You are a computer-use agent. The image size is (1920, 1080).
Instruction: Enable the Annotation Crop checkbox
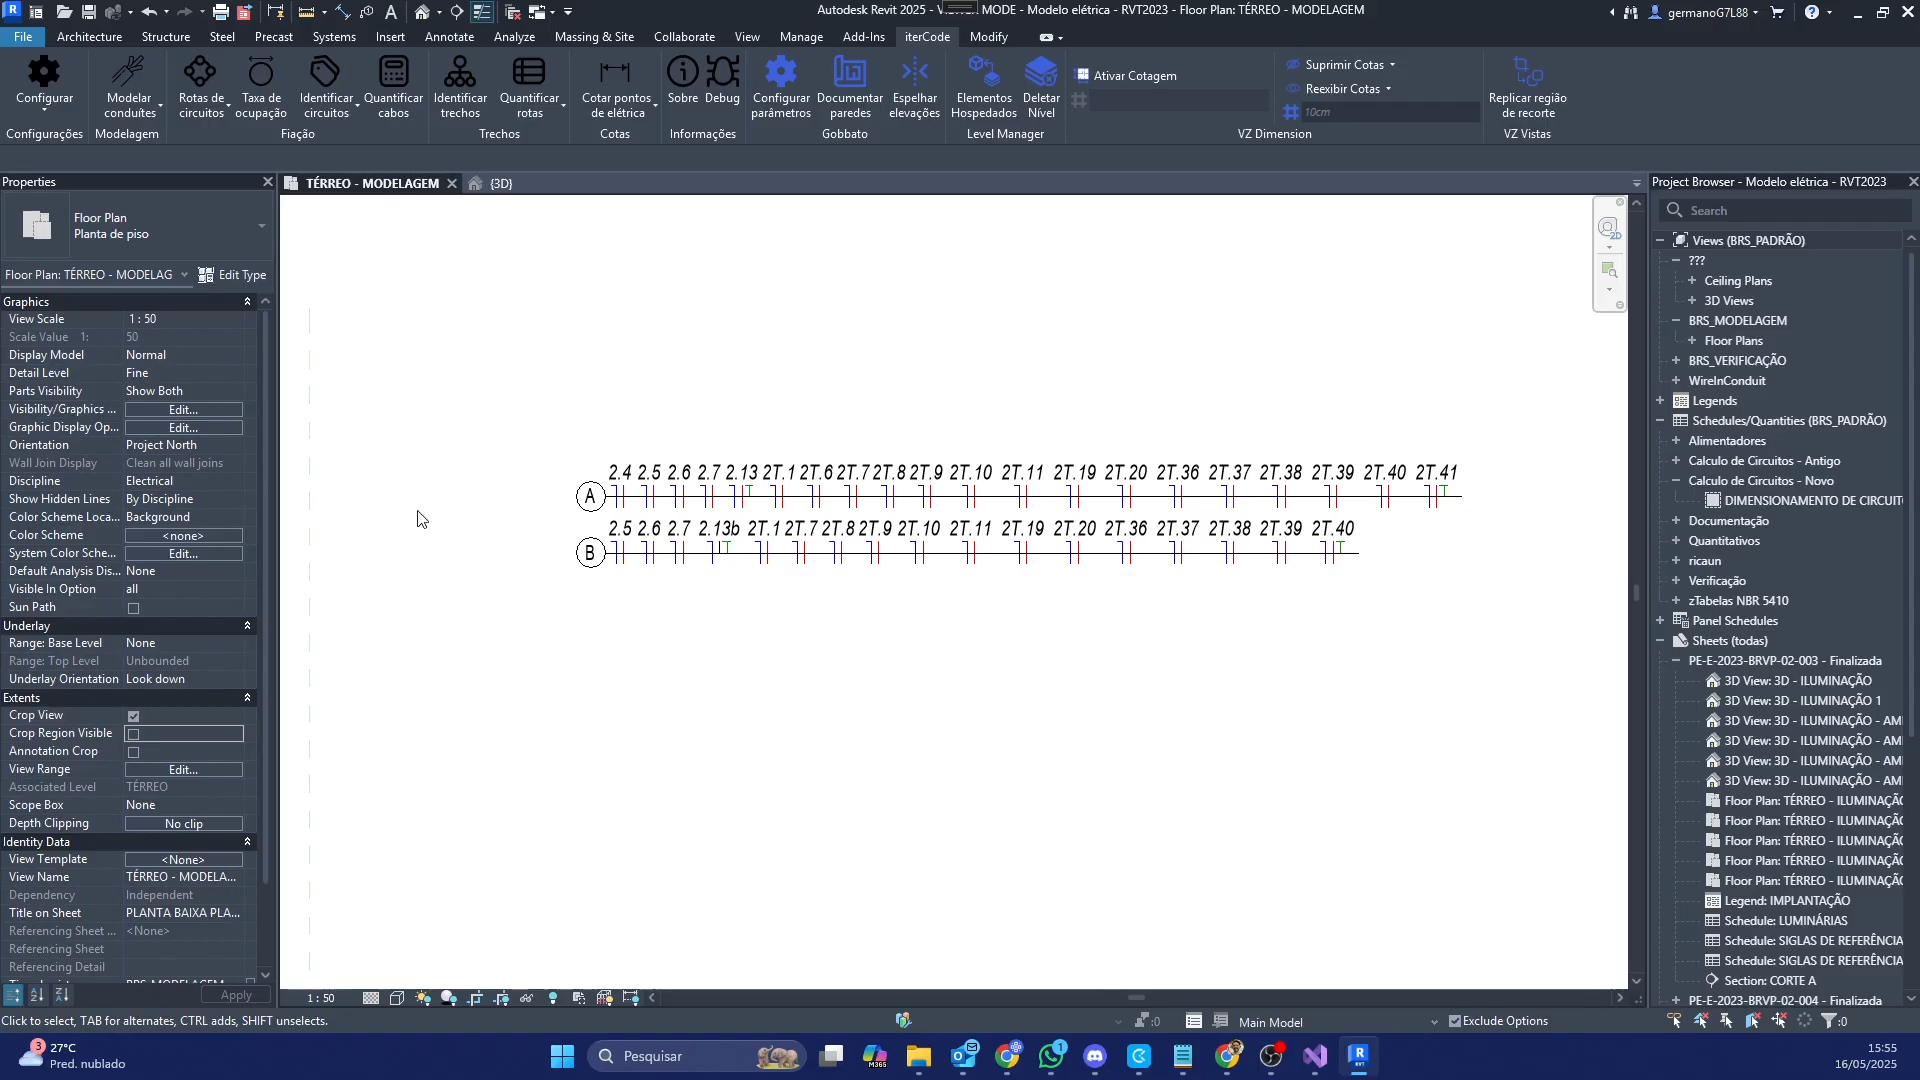tap(133, 752)
